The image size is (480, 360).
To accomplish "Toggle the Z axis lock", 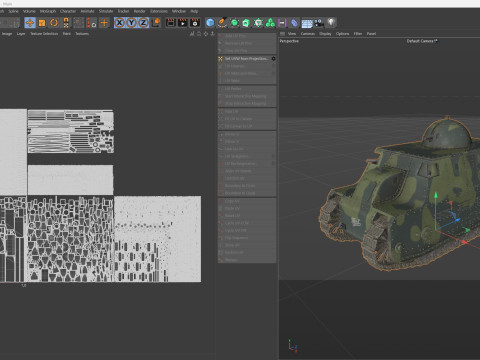I will coord(143,23).
